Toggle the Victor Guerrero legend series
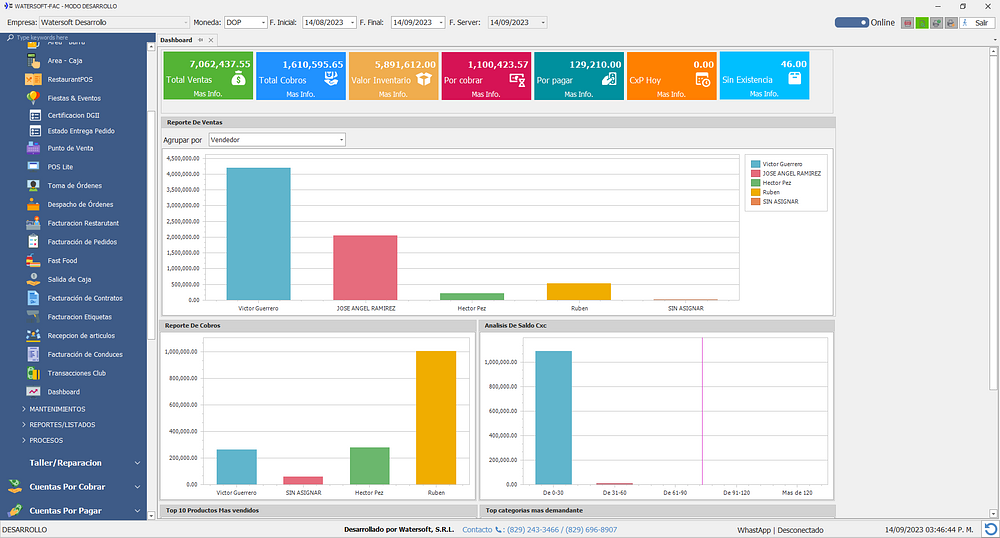 click(x=782, y=163)
